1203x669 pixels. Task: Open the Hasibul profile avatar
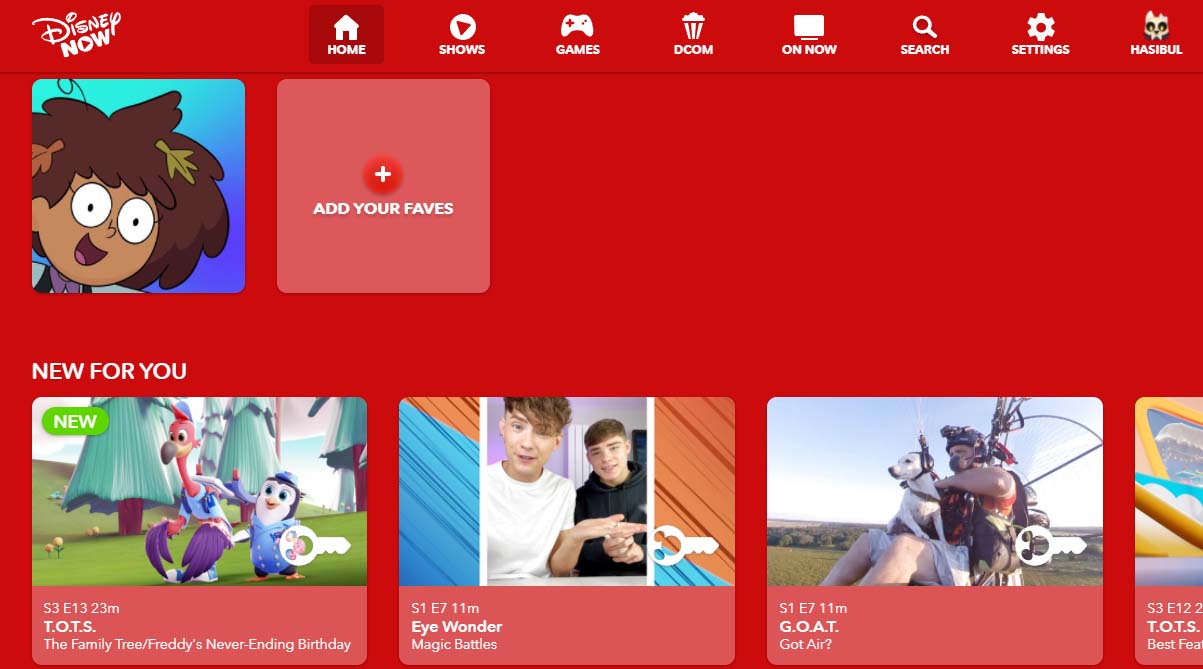[x=1156, y=27]
